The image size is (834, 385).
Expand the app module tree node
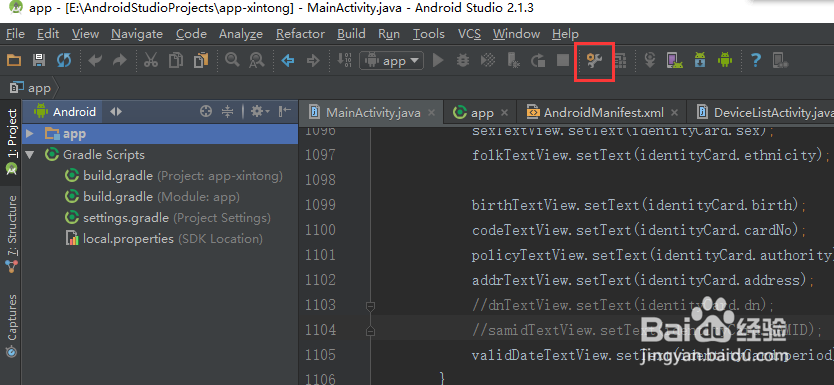(30, 133)
